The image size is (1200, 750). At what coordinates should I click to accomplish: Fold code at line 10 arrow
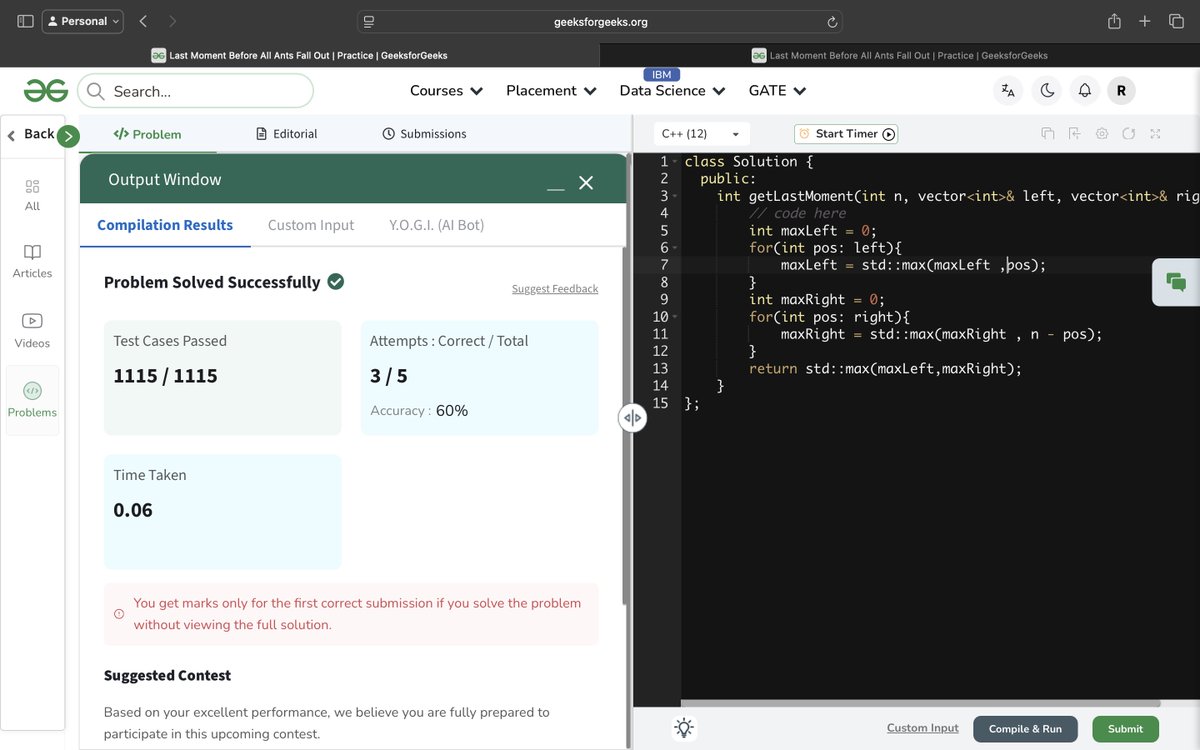pyautogui.click(x=675, y=317)
